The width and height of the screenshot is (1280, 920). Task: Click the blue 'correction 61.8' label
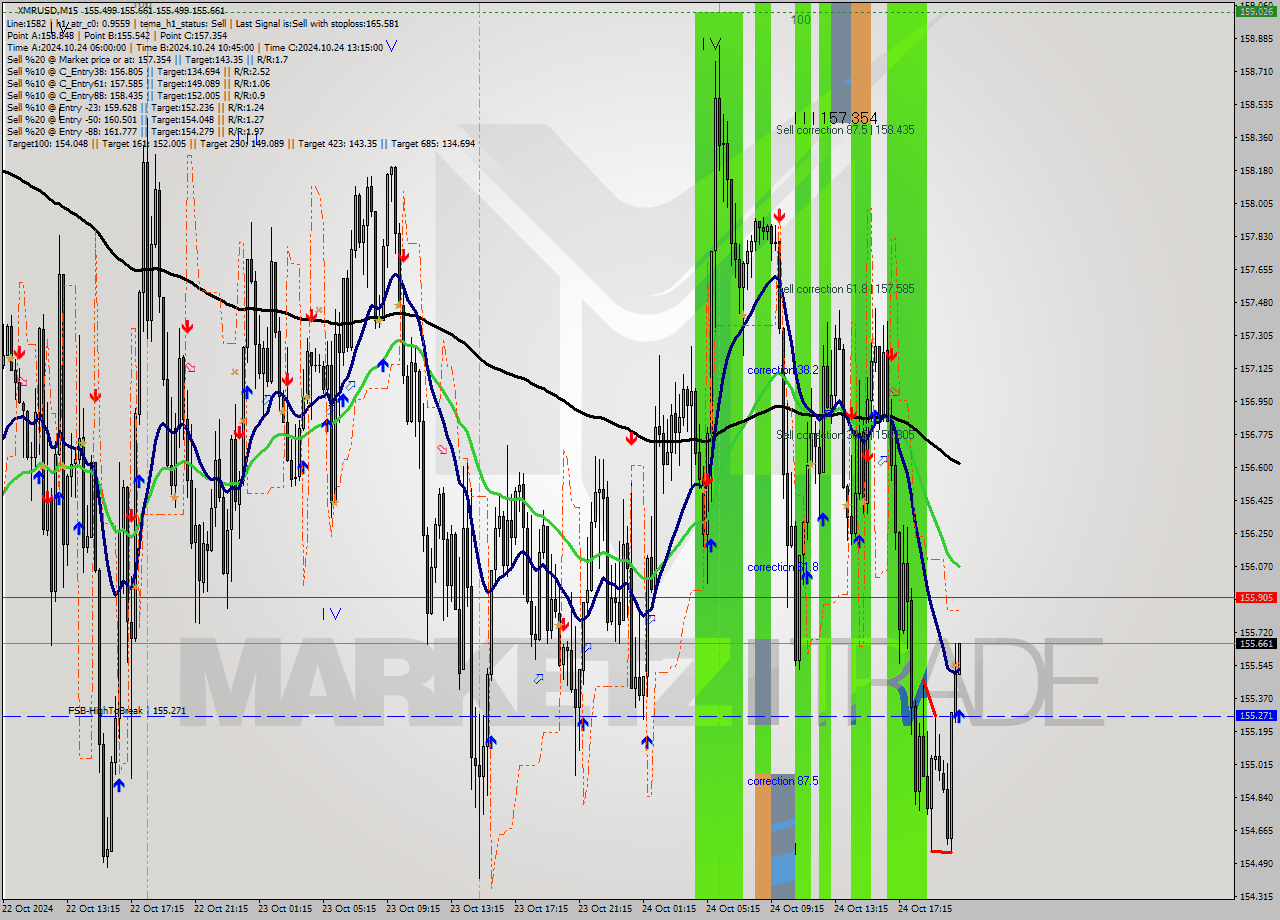[x=783, y=567]
